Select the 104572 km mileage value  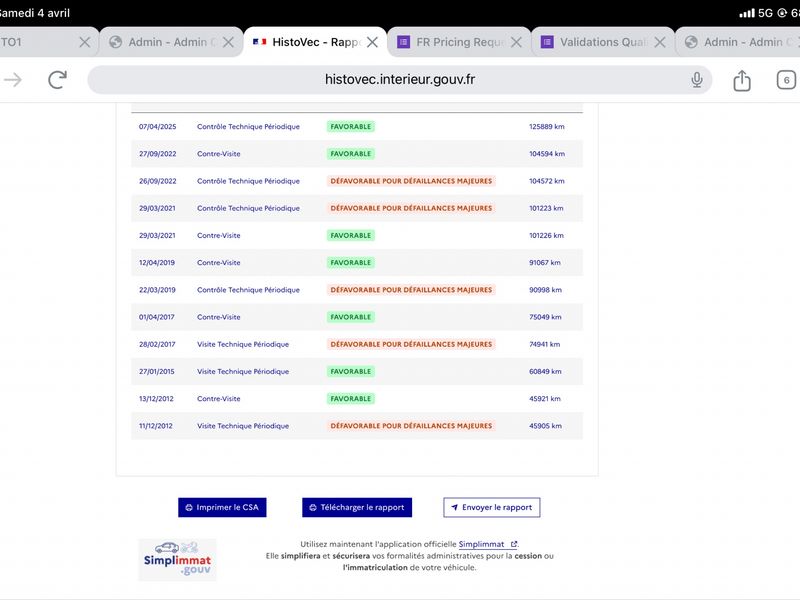546,181
